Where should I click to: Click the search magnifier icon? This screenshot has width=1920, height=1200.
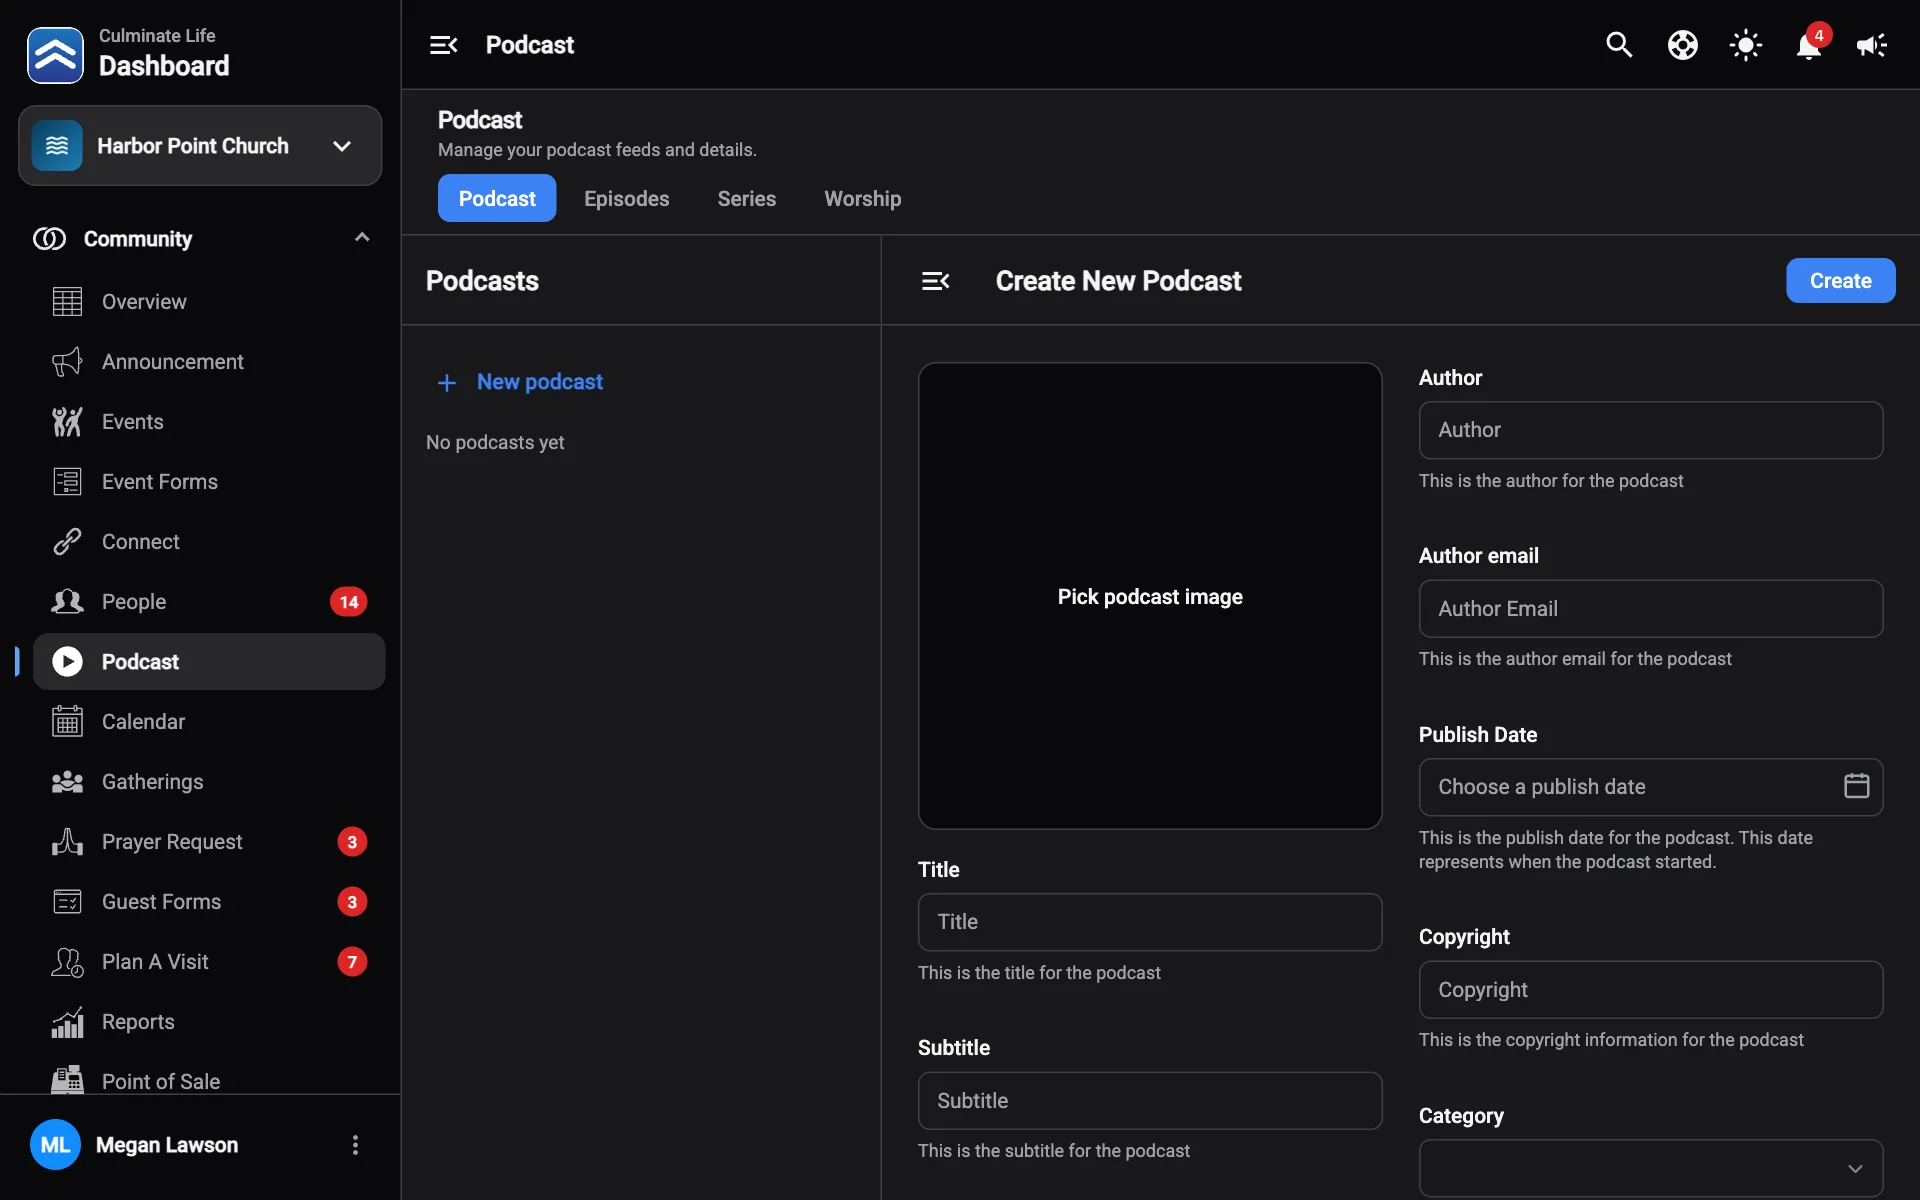pyautogui.click(x=1619, y=45)
